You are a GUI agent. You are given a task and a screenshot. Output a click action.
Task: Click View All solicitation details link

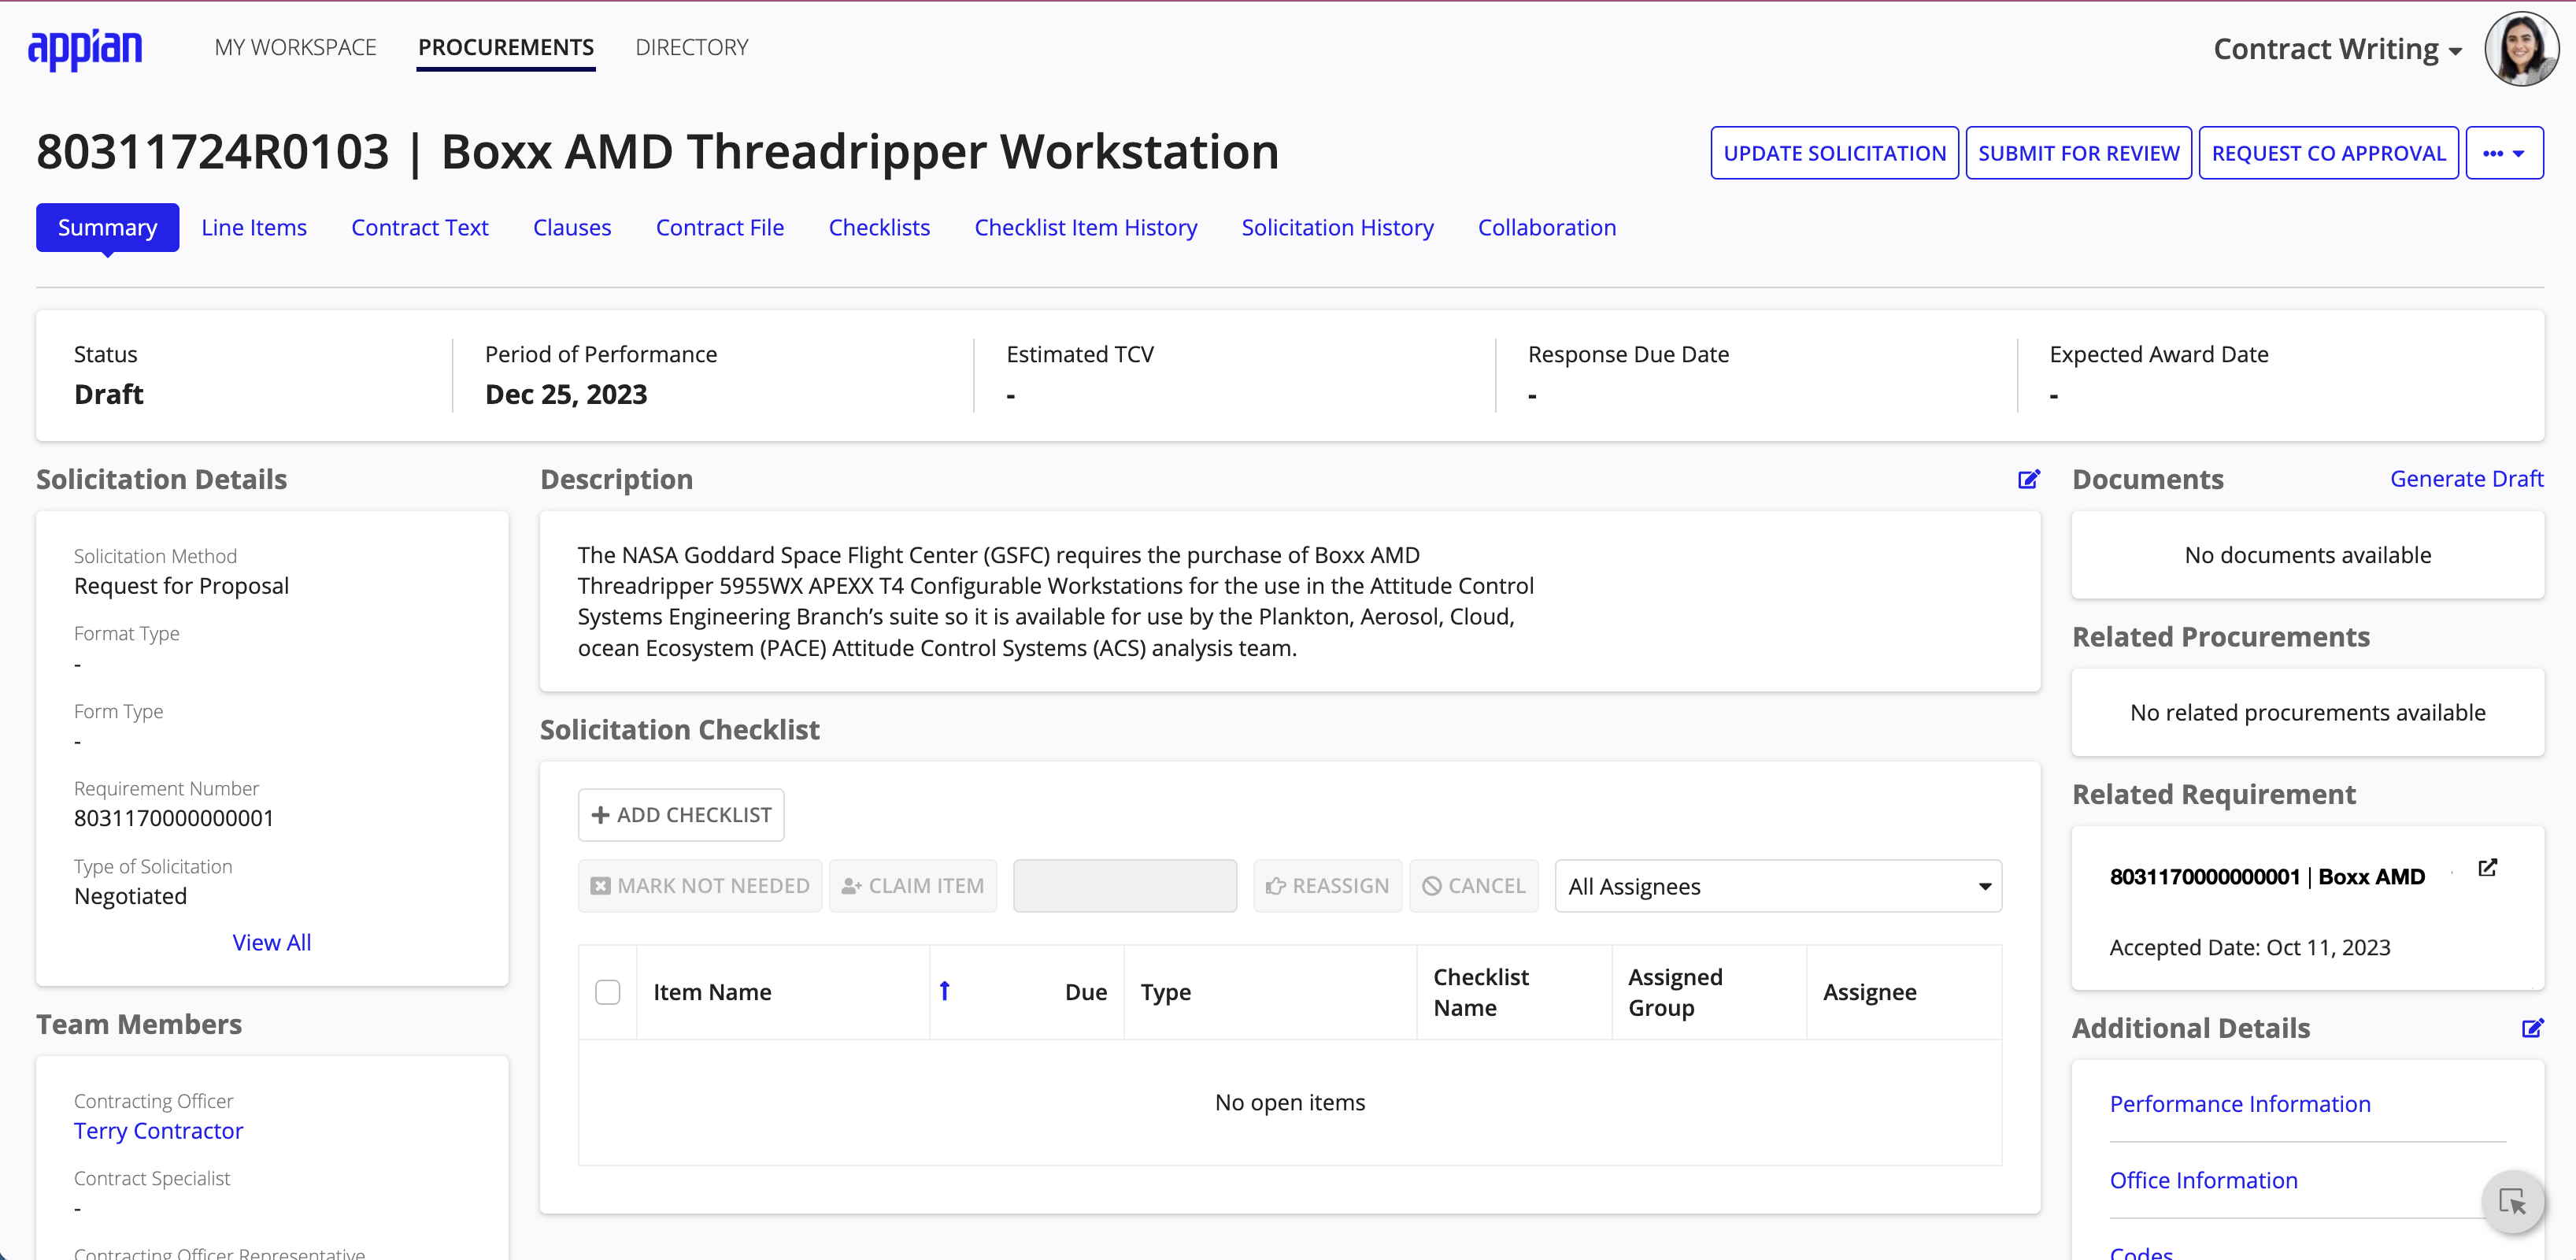coord(272,943)
